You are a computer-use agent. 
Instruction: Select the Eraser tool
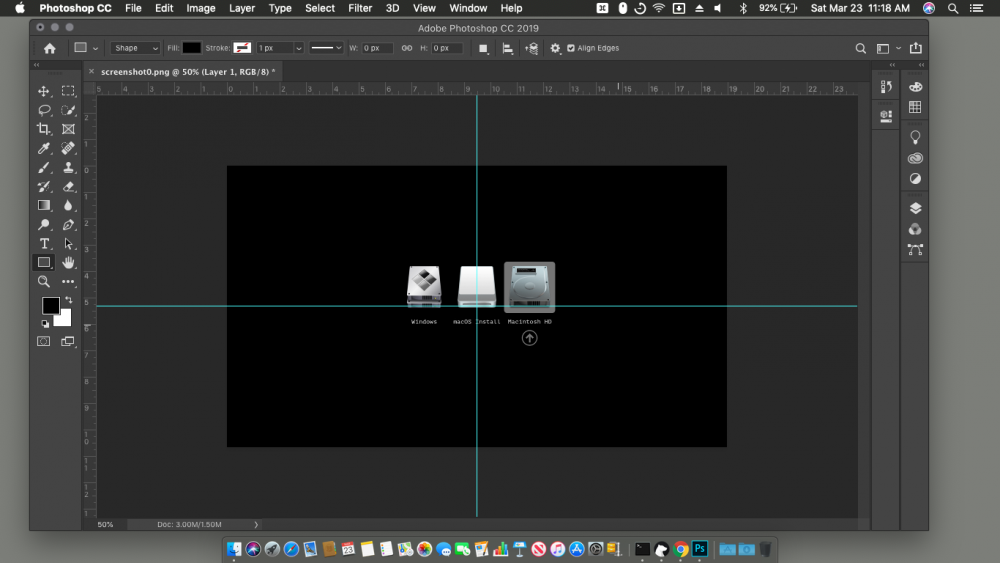(68, 186)
